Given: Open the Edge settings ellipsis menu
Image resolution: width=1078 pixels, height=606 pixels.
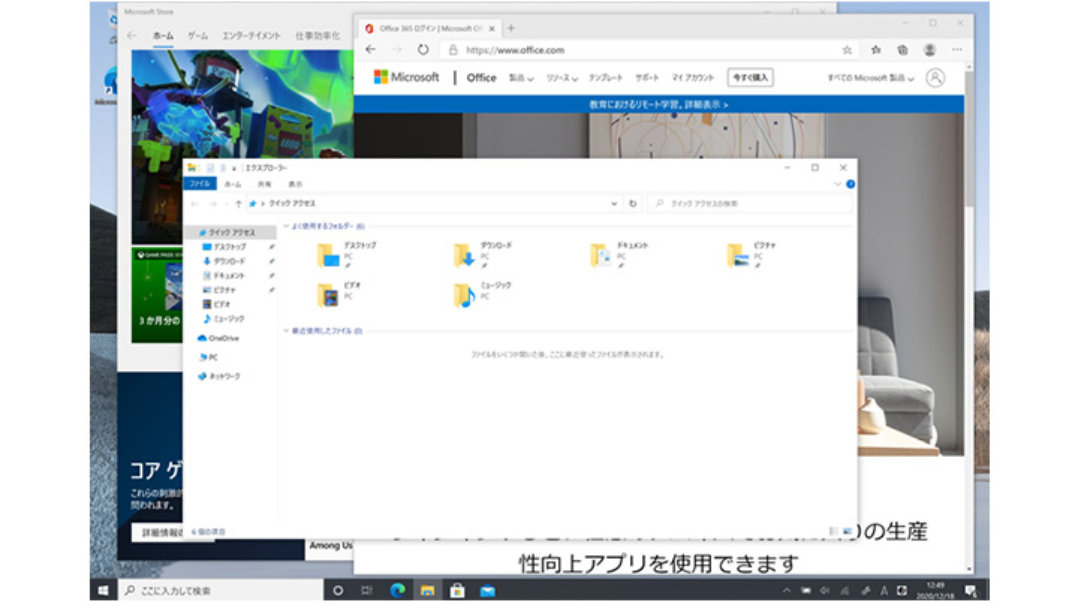Looking at the screenshot, I should [x=957, y=50].
